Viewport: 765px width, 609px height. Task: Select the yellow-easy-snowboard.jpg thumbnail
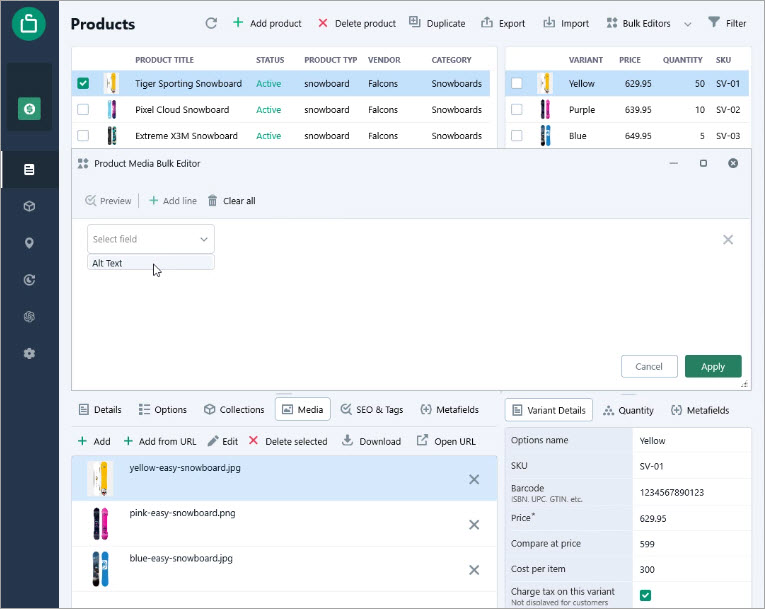(101, 479)
